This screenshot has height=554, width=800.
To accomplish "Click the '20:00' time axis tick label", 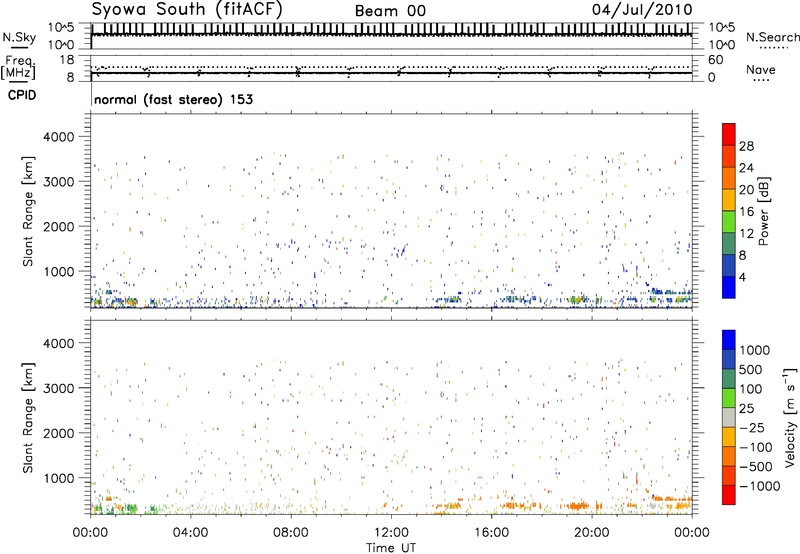I will pos(592,533).
